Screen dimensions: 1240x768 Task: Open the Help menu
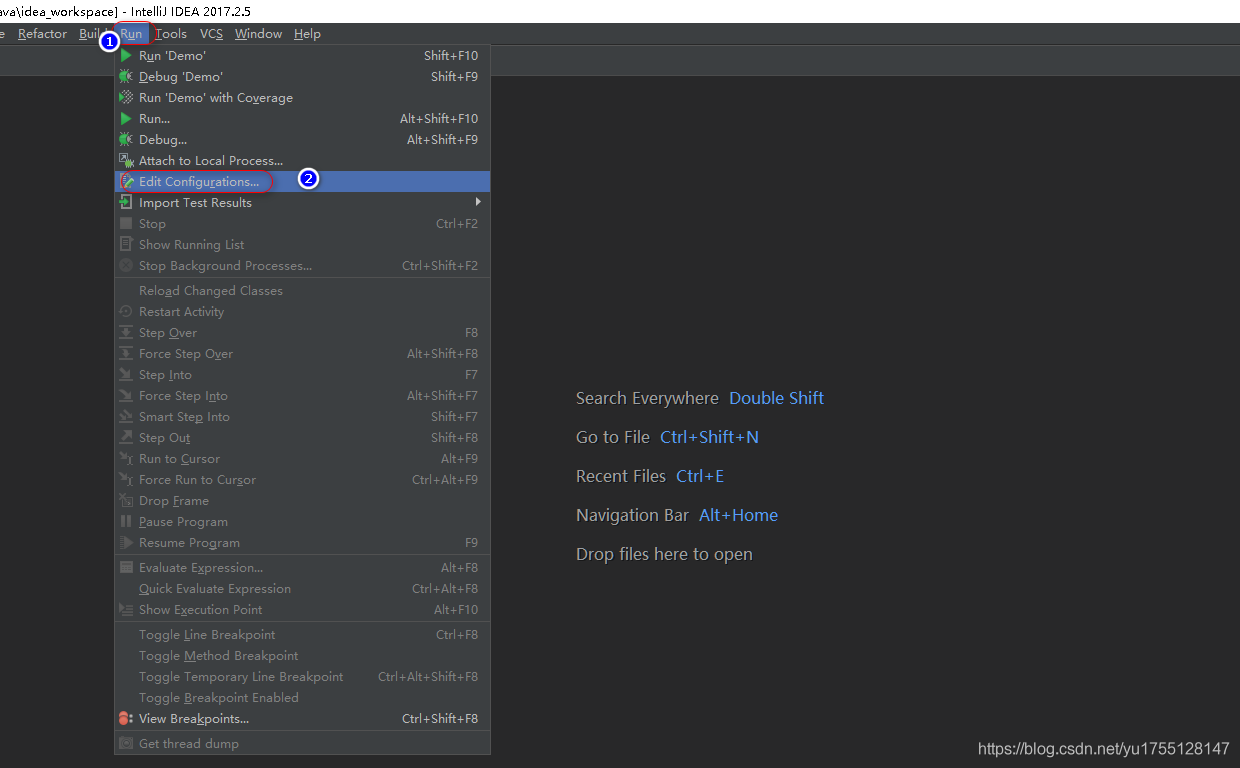click(307, 34)
